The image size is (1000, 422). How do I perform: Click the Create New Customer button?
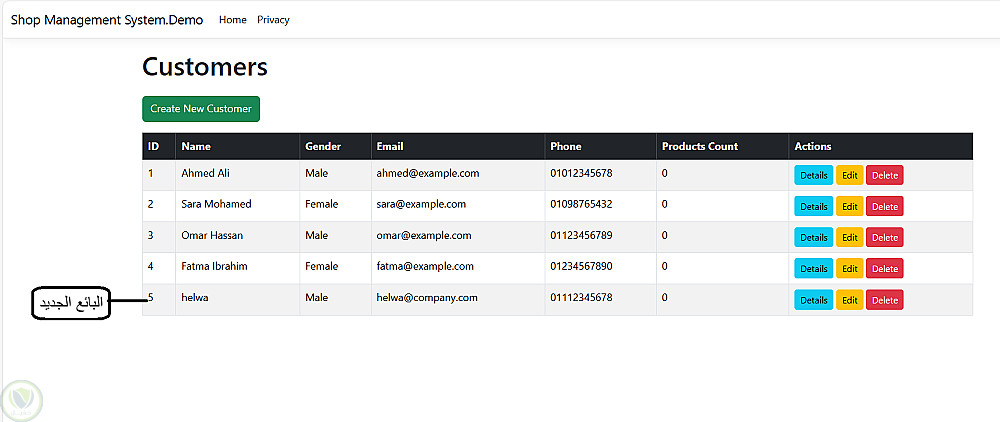pyautogui.click(x=201, y=109)
